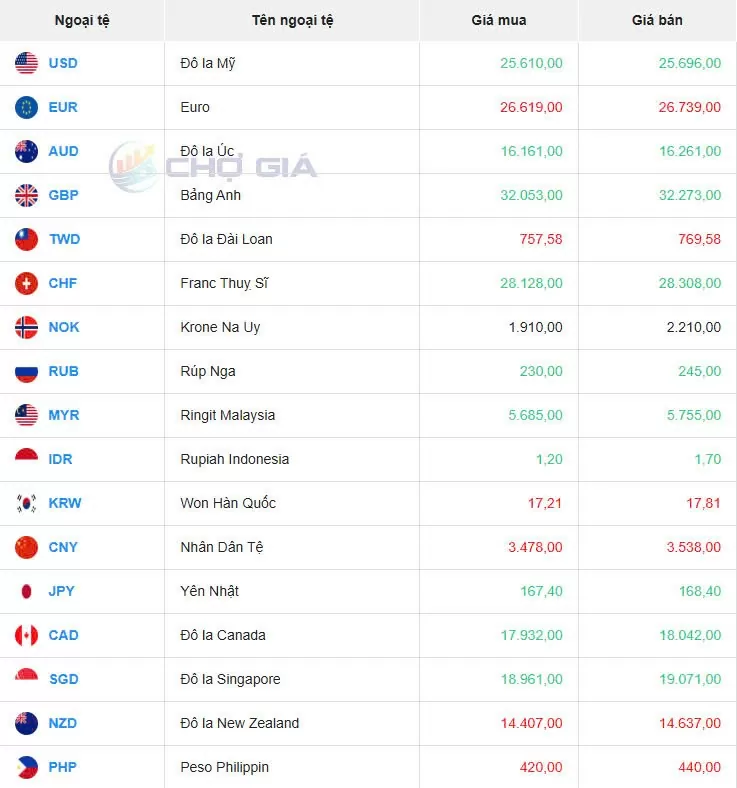This screenshot has height=788, width=737.
Task: Click the Chợ Giá watermark logo
Action: [213, 166]
